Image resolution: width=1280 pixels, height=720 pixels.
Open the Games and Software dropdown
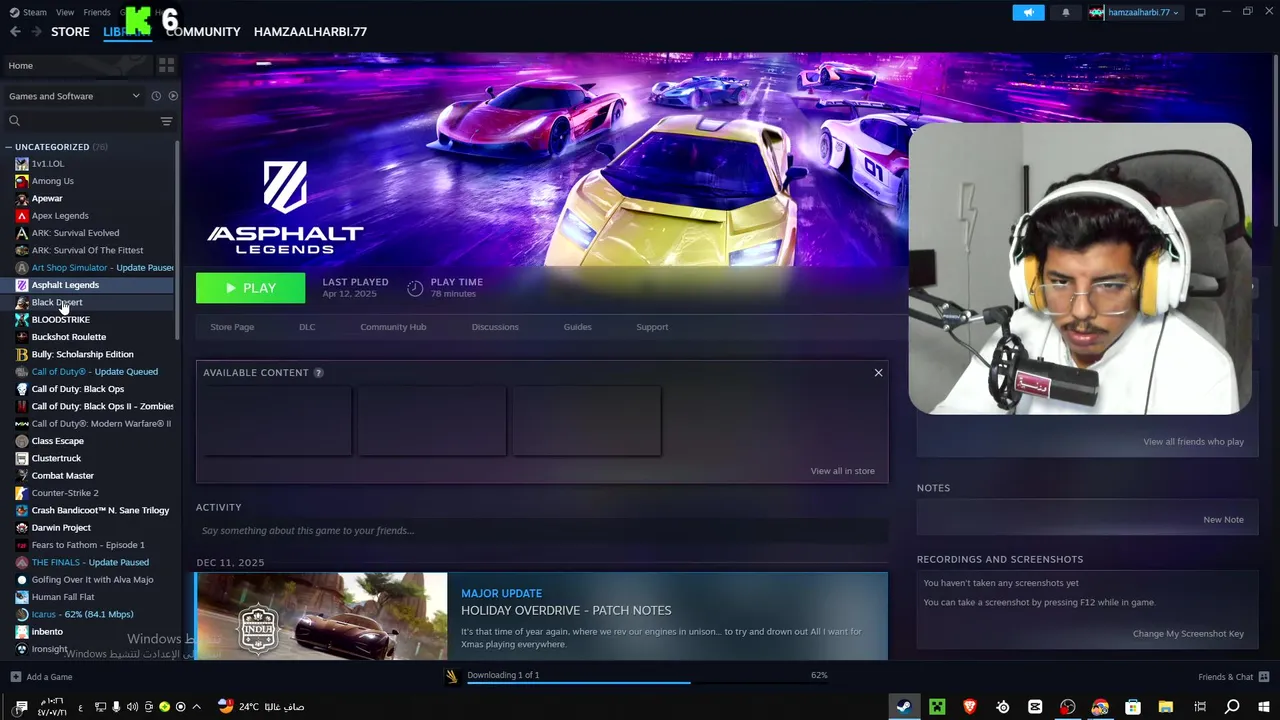pos(75,96)
